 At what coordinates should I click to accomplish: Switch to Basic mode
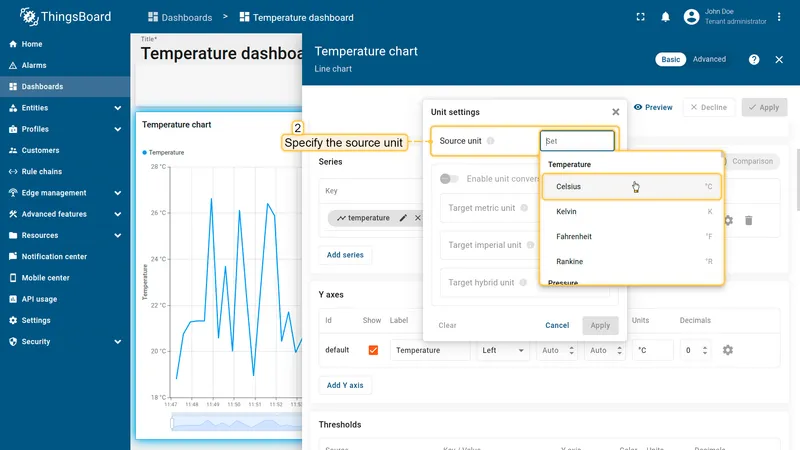click(670, 59)
